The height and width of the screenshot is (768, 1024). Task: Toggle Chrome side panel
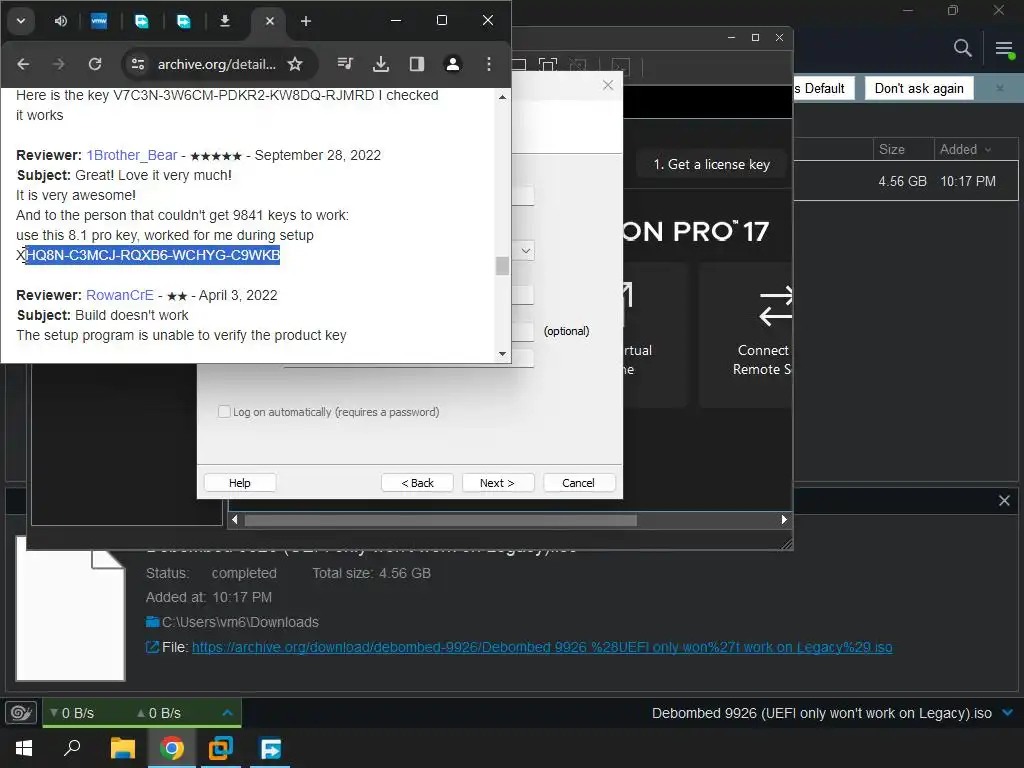(x=417, y=64)
